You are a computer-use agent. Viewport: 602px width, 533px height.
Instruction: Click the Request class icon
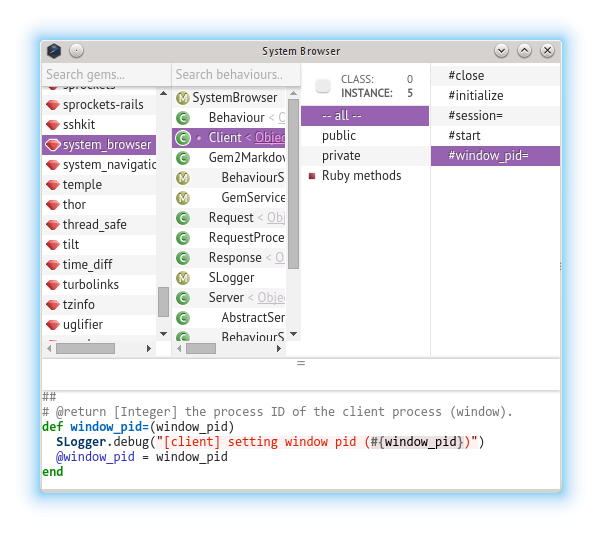click(183, 218)
